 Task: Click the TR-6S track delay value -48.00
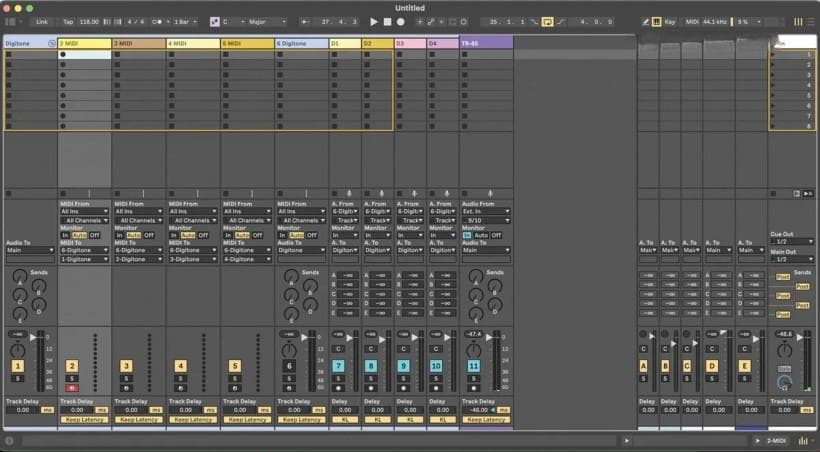tap(479, 410)
